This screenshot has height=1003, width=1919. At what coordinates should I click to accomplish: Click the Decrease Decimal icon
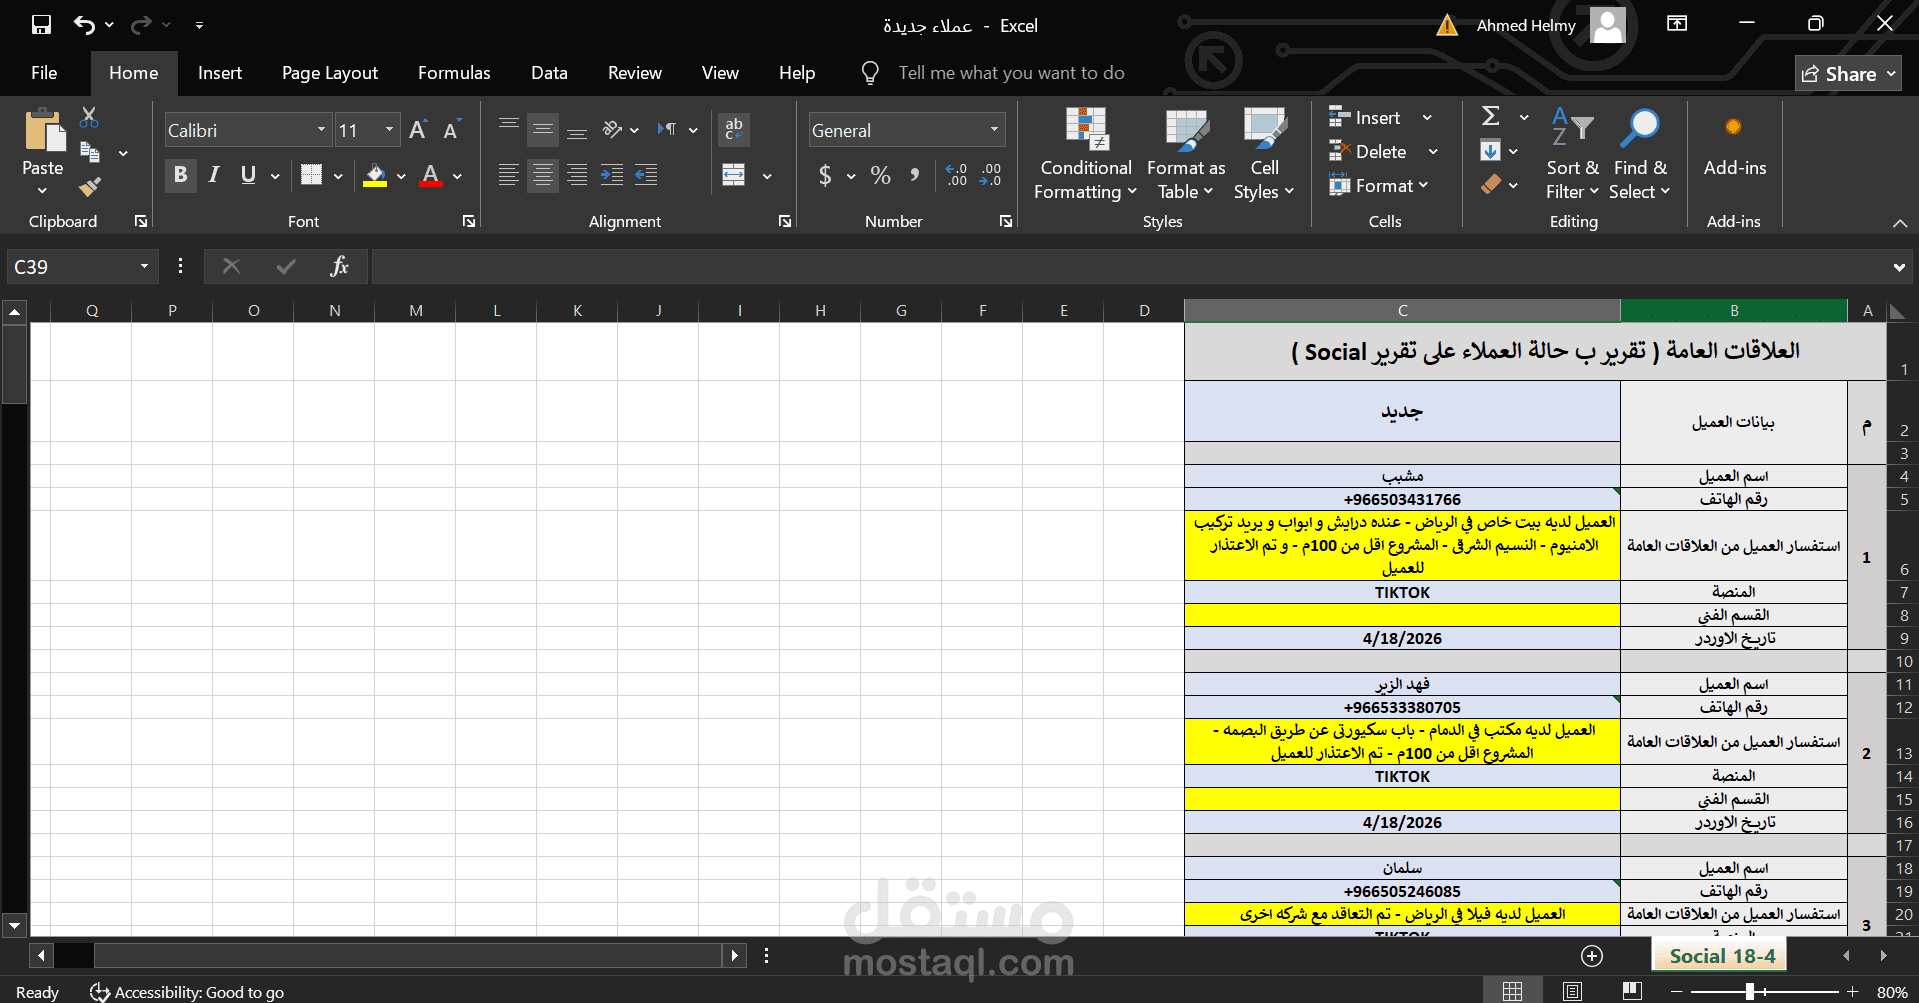point(991,176)
